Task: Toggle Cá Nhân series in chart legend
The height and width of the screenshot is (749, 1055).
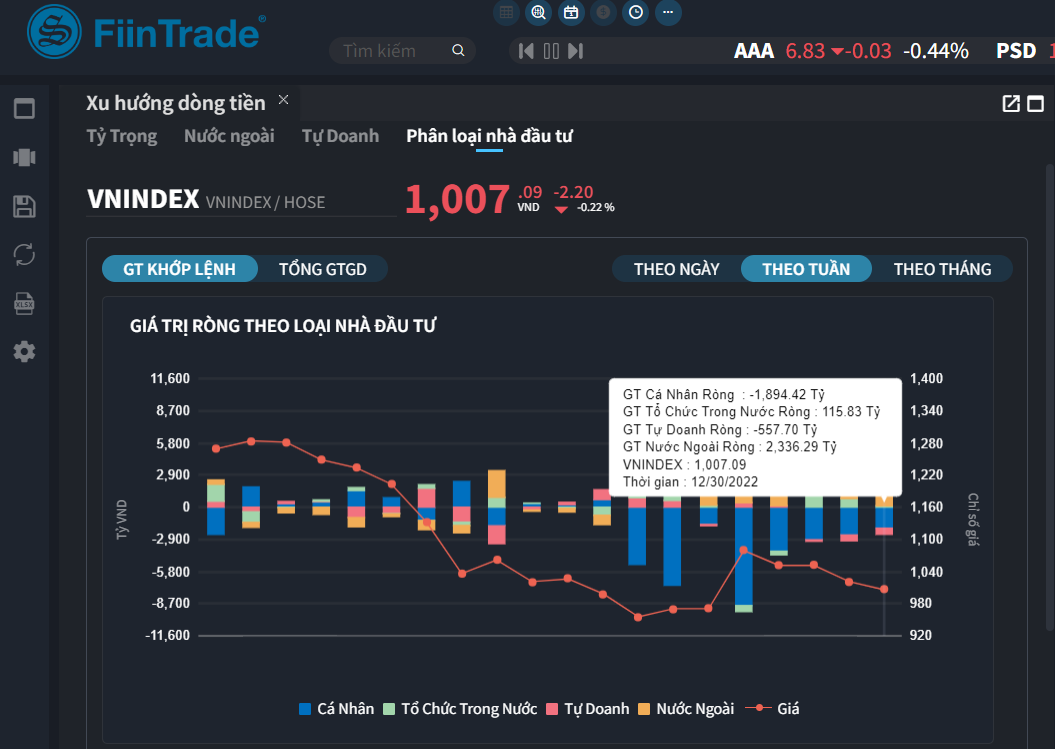Action: (336, 709)
